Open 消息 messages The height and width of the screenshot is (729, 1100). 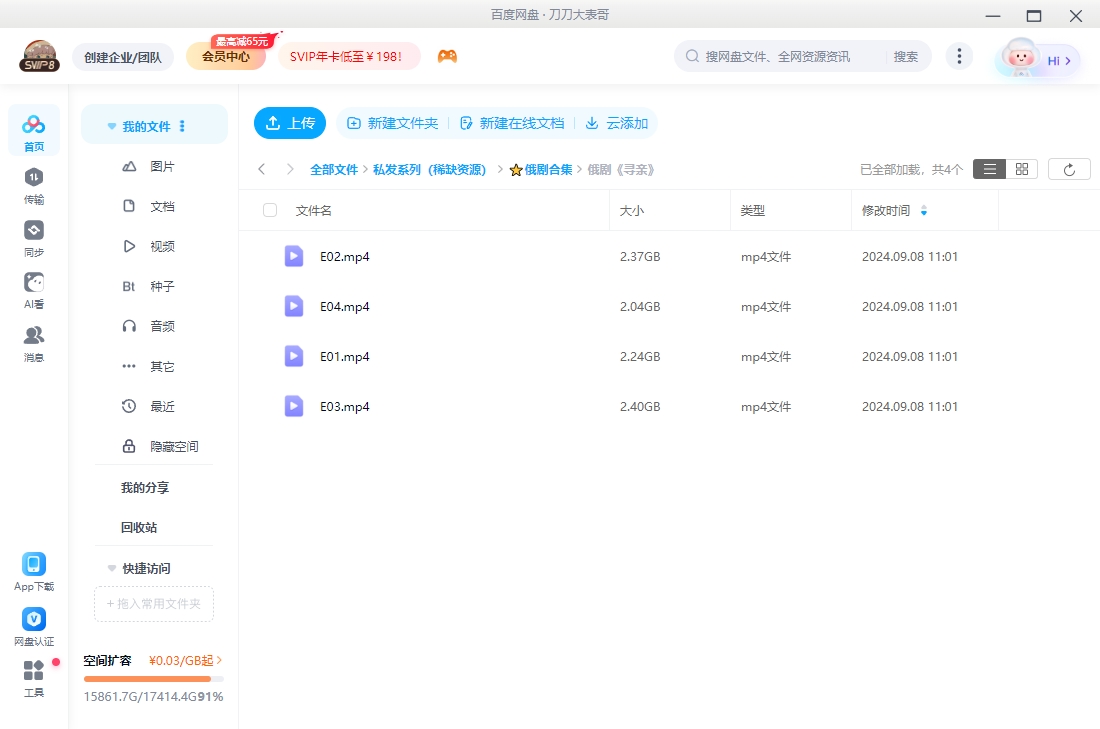coord(33,342)
